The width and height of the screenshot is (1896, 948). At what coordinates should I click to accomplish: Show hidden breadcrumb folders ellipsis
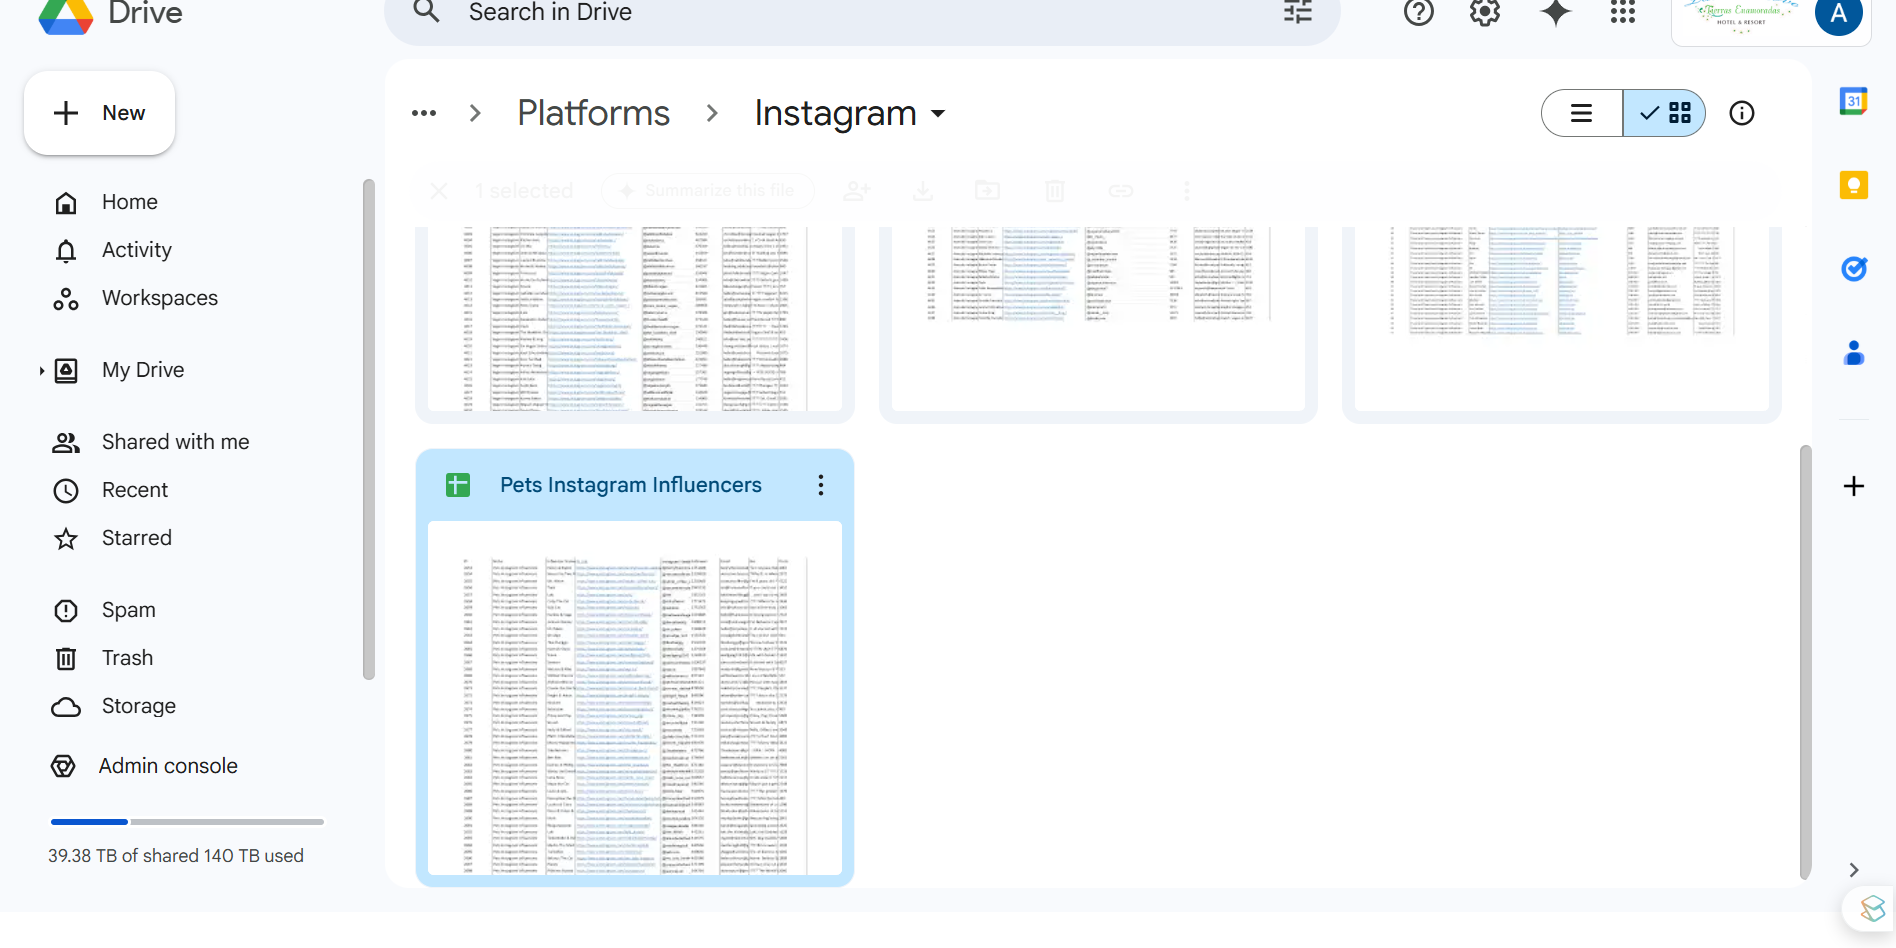[424, 113]
